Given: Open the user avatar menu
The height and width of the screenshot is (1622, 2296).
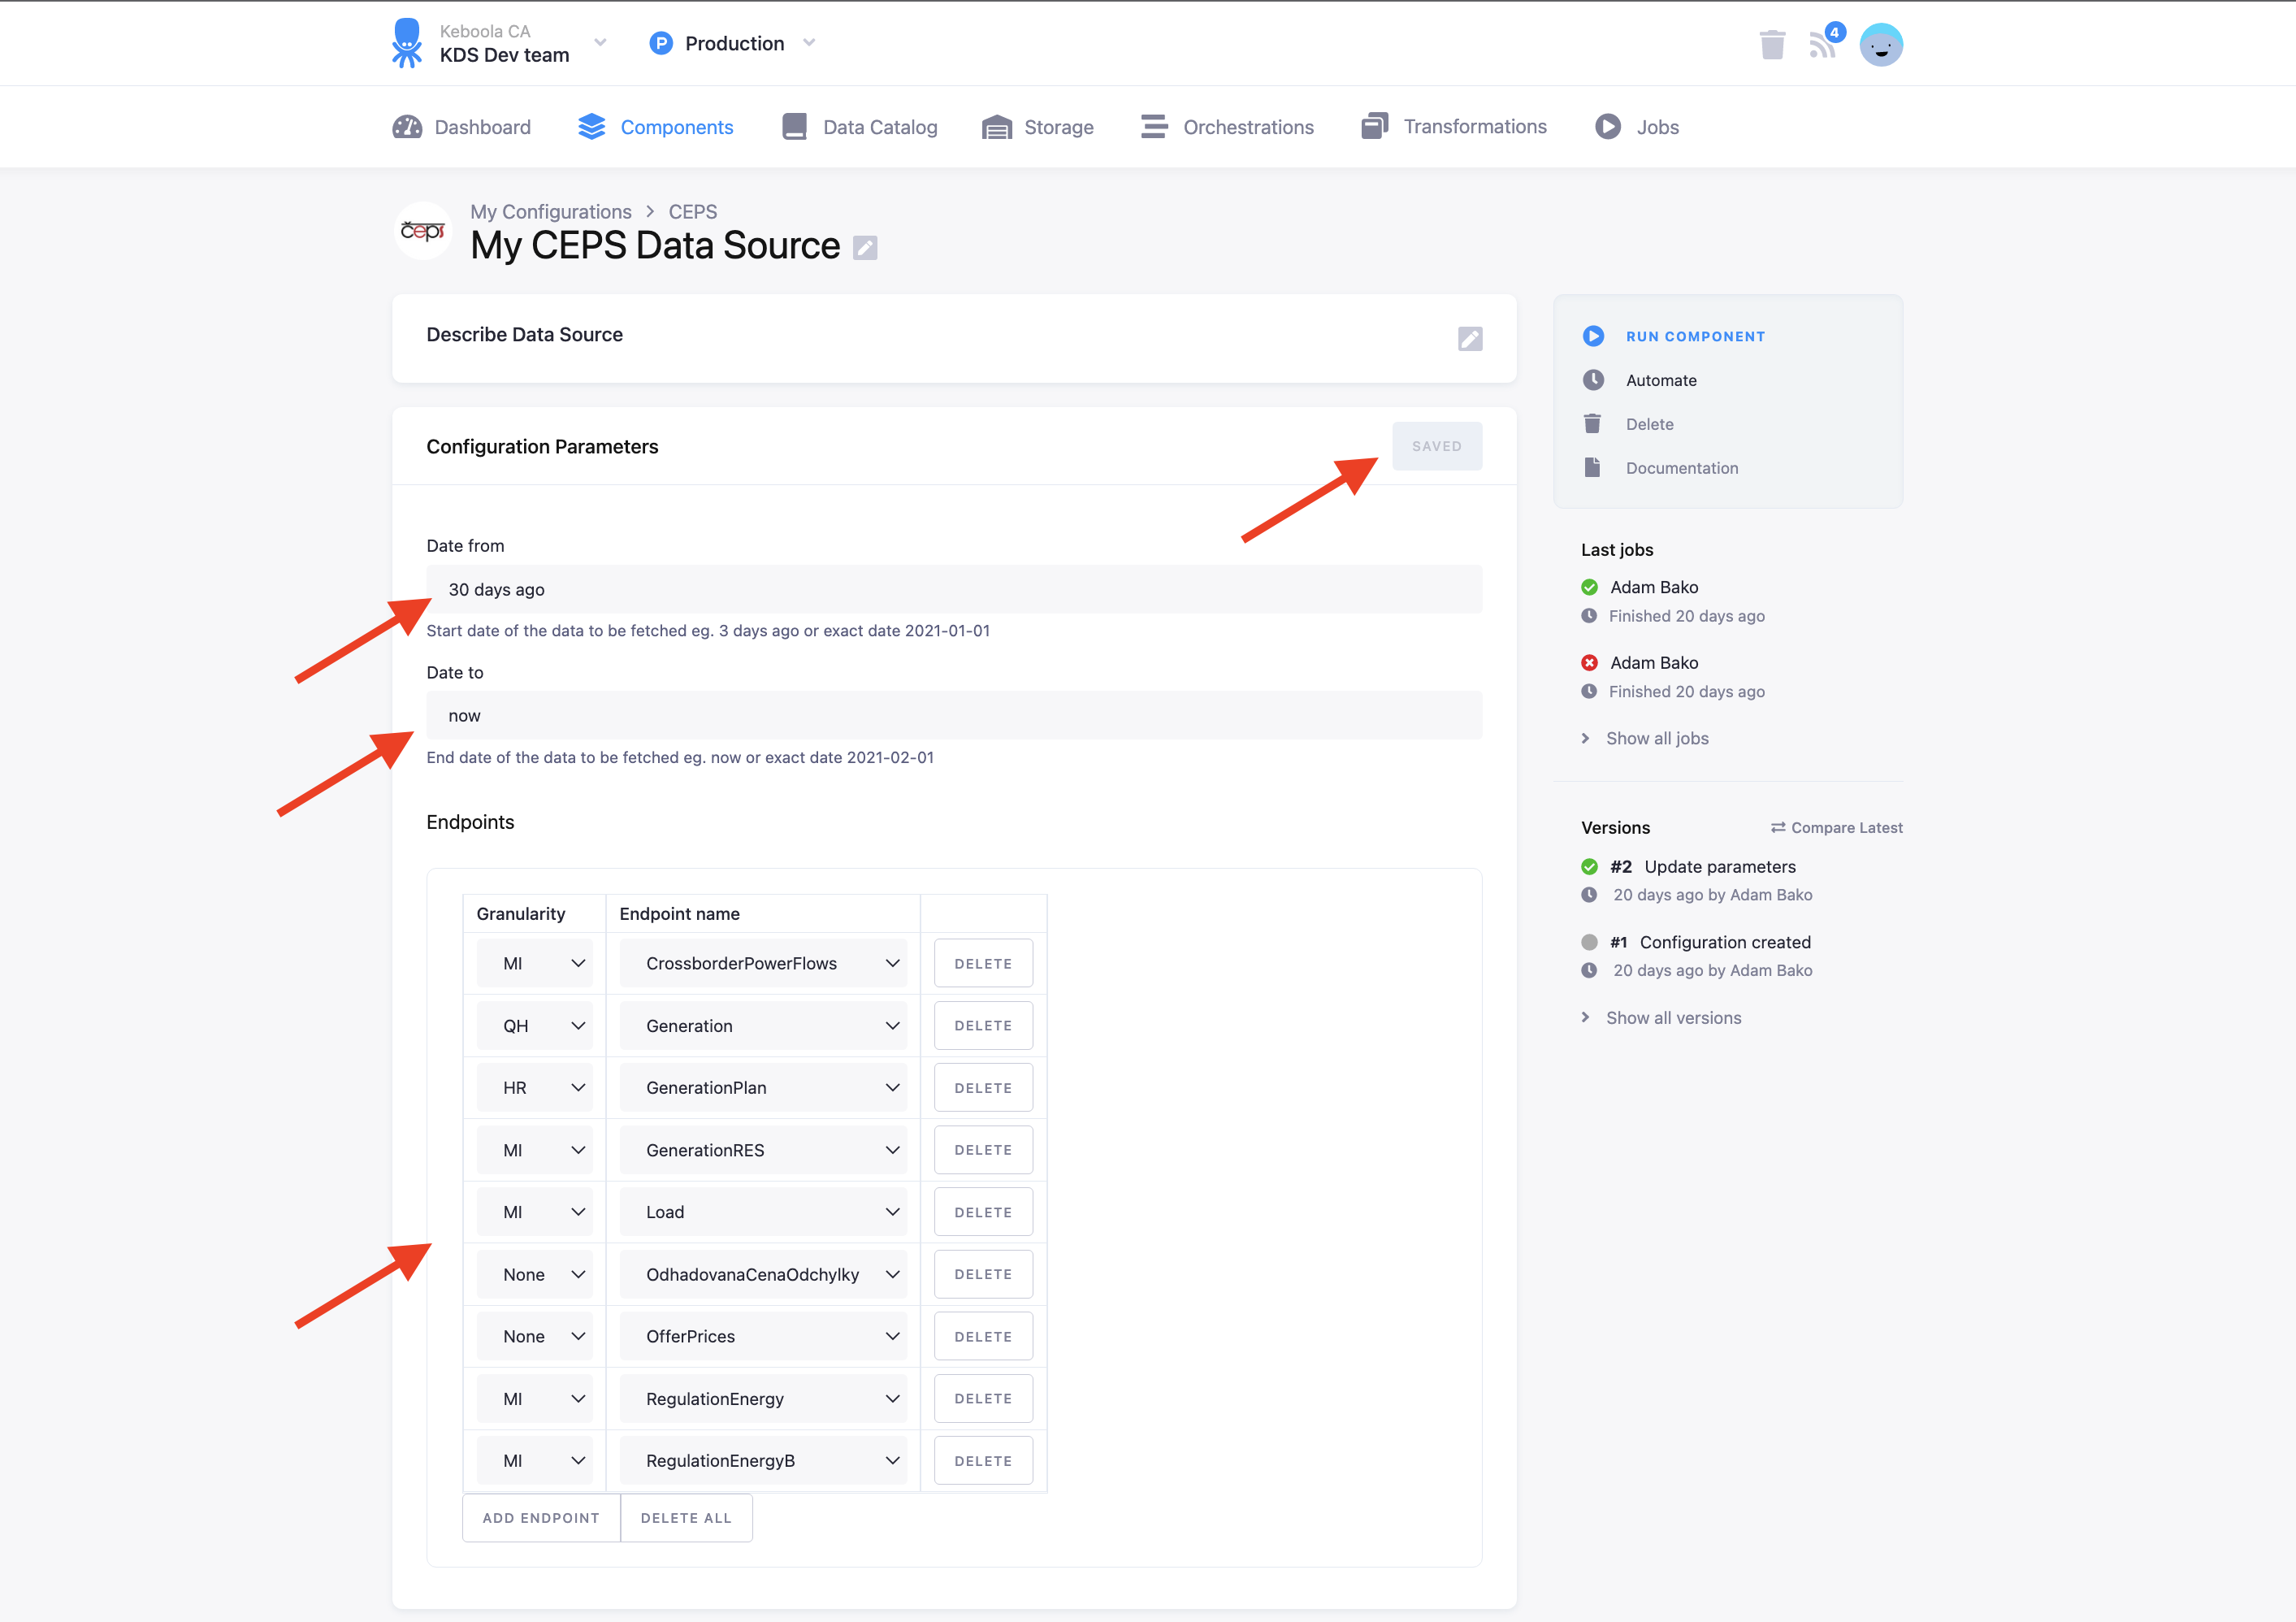Looking at the screenshot, I should pyautogui.click(x=1881, y=45).
